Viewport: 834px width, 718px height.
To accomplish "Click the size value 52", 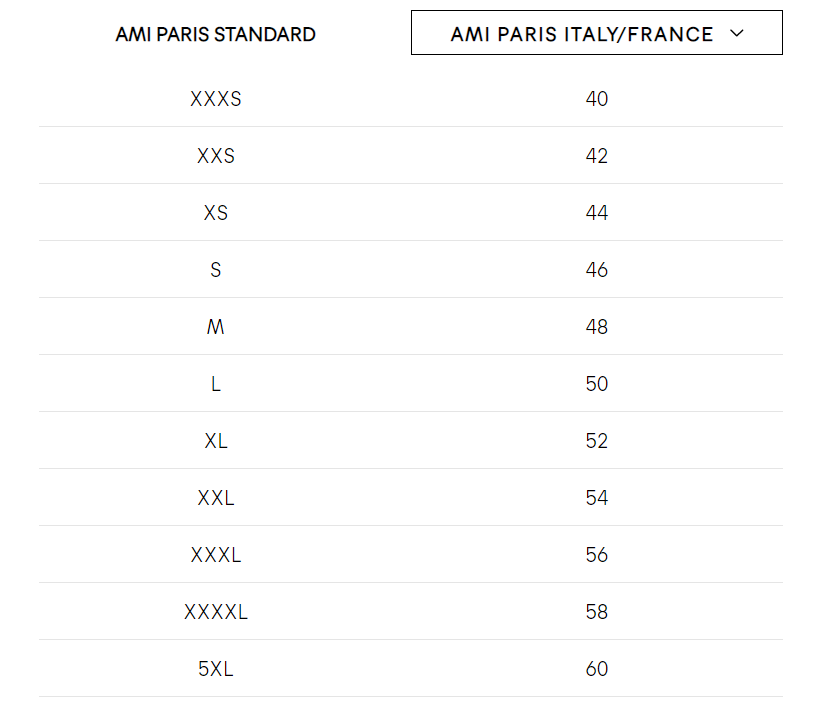I will [597, 441].
